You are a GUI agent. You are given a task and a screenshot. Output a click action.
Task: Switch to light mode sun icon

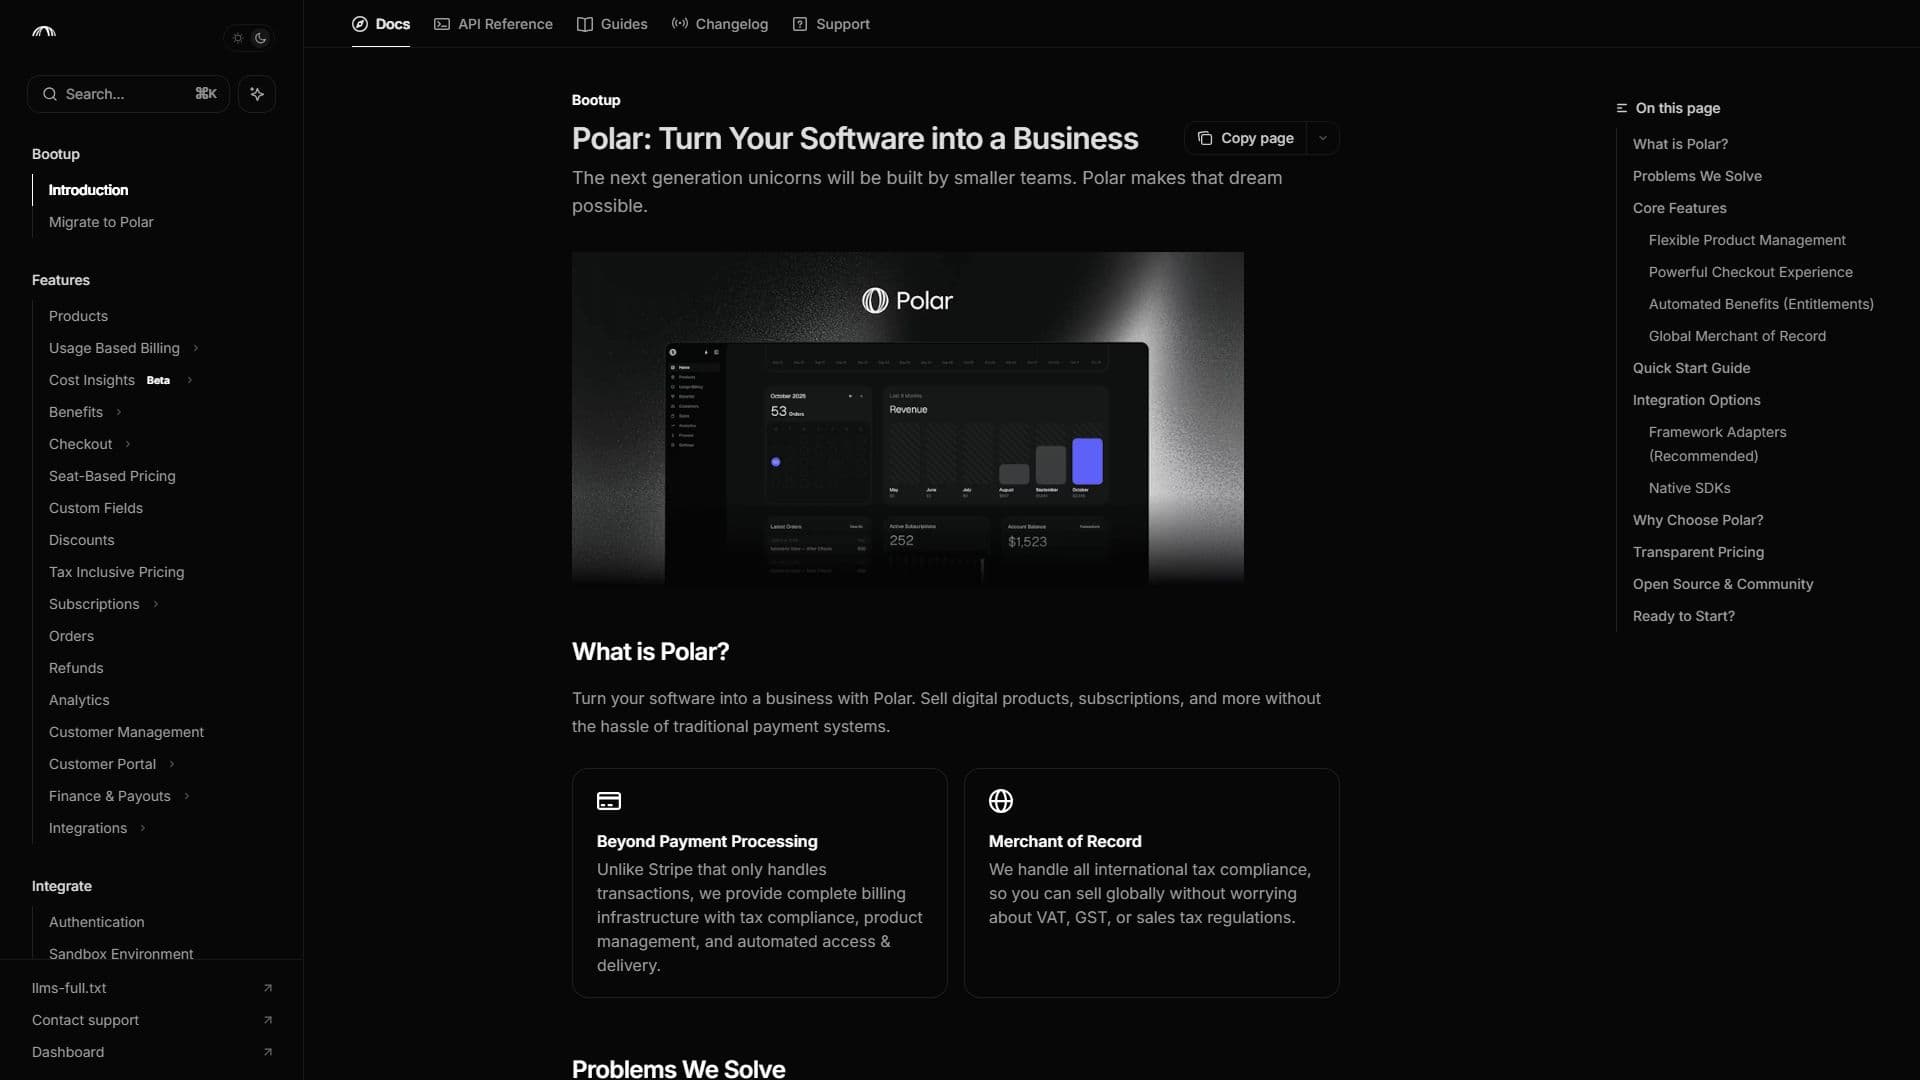click(x=238, y=38)
